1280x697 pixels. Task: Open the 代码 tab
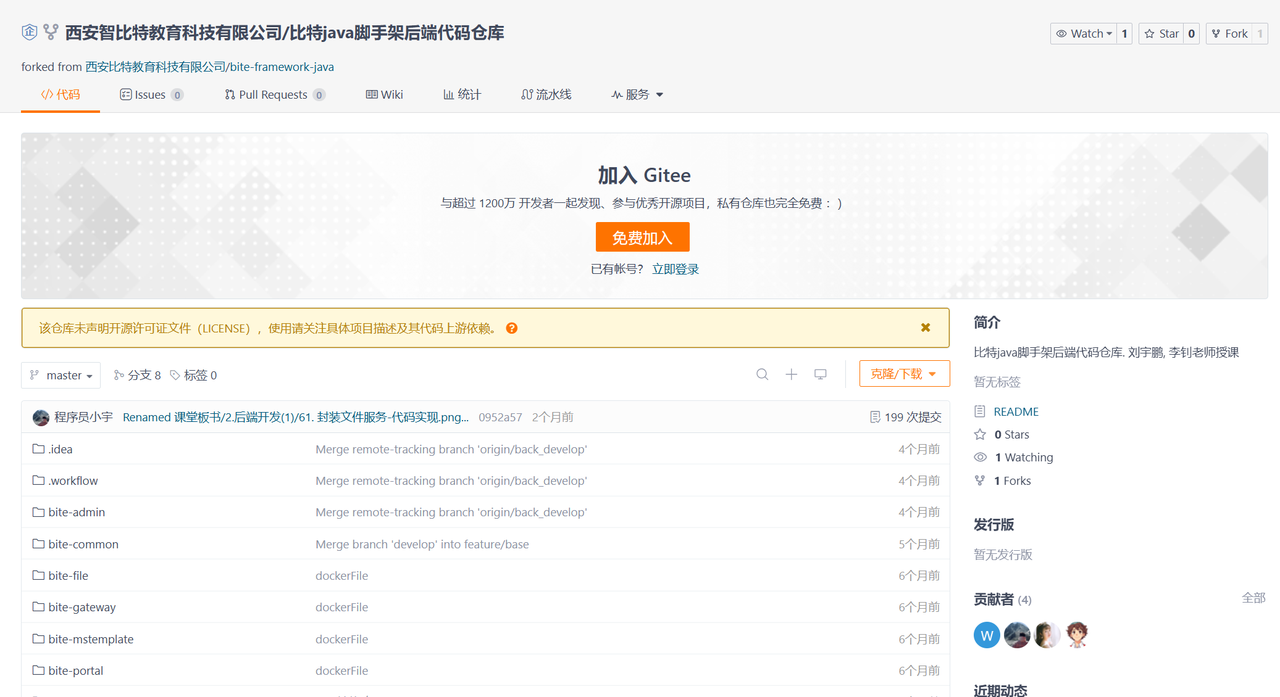pos(60,94)
